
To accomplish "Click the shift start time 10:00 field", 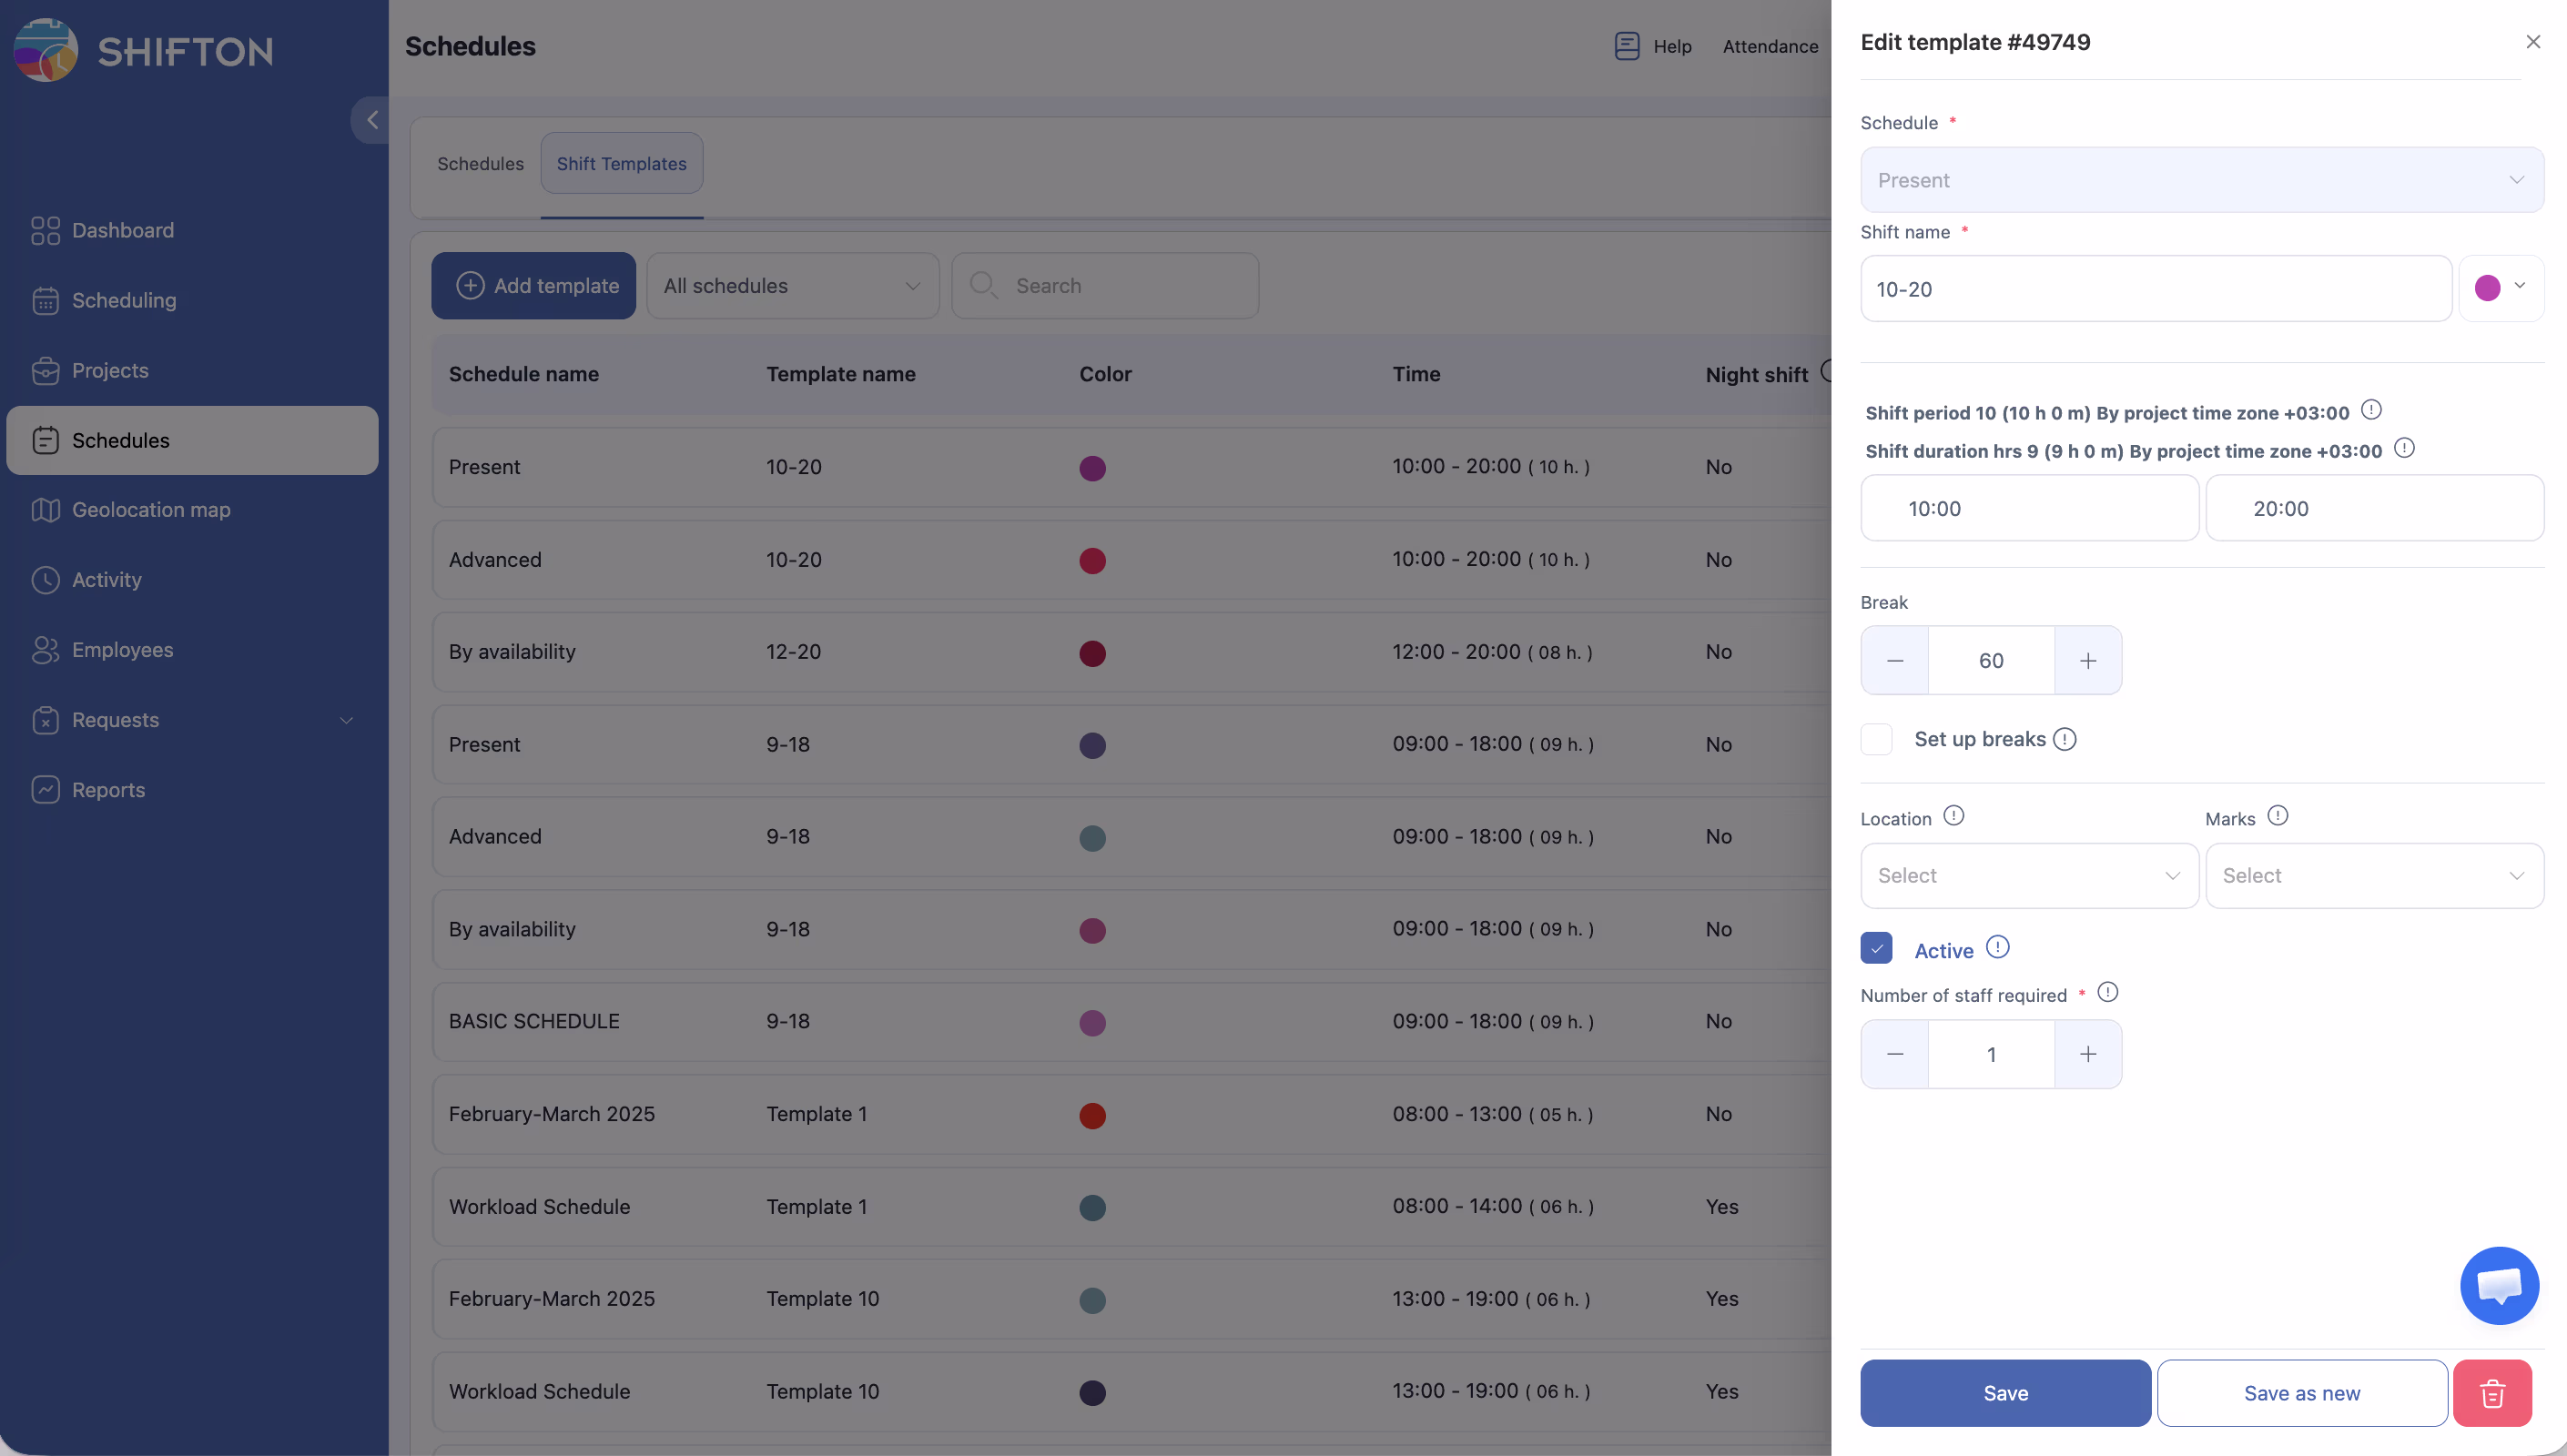I will click(x=2028, y=508).
